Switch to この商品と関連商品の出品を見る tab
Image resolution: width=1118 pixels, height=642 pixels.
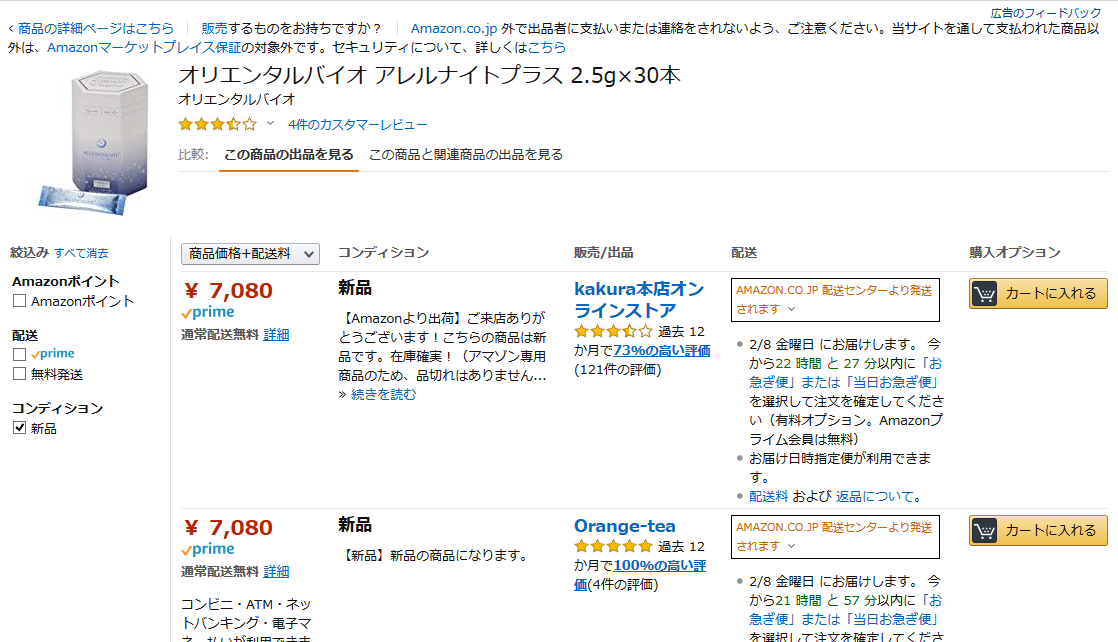466,154
